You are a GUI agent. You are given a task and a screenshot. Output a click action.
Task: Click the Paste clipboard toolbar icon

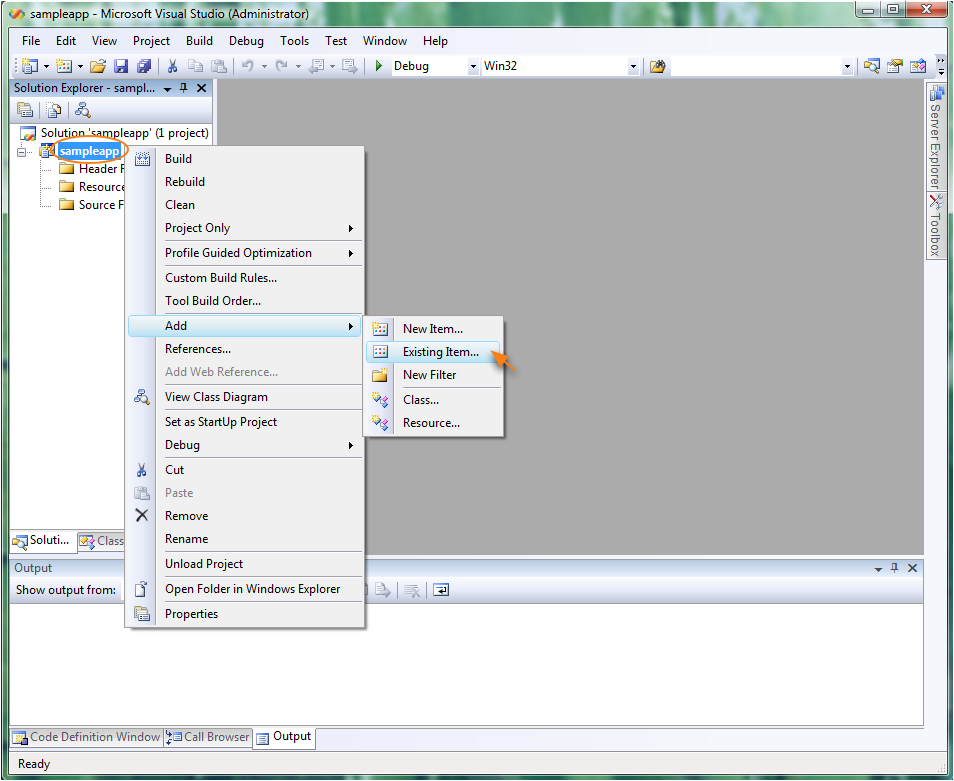pos(218,66)
